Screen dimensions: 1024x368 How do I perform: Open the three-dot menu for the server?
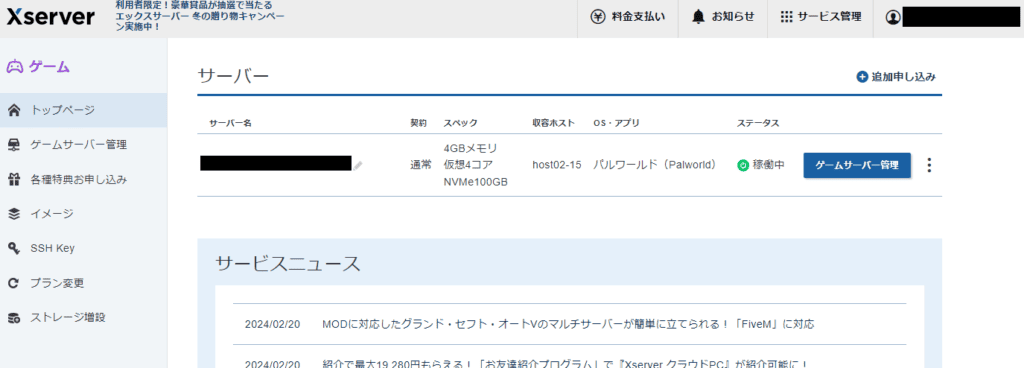[x=929, y=165]
